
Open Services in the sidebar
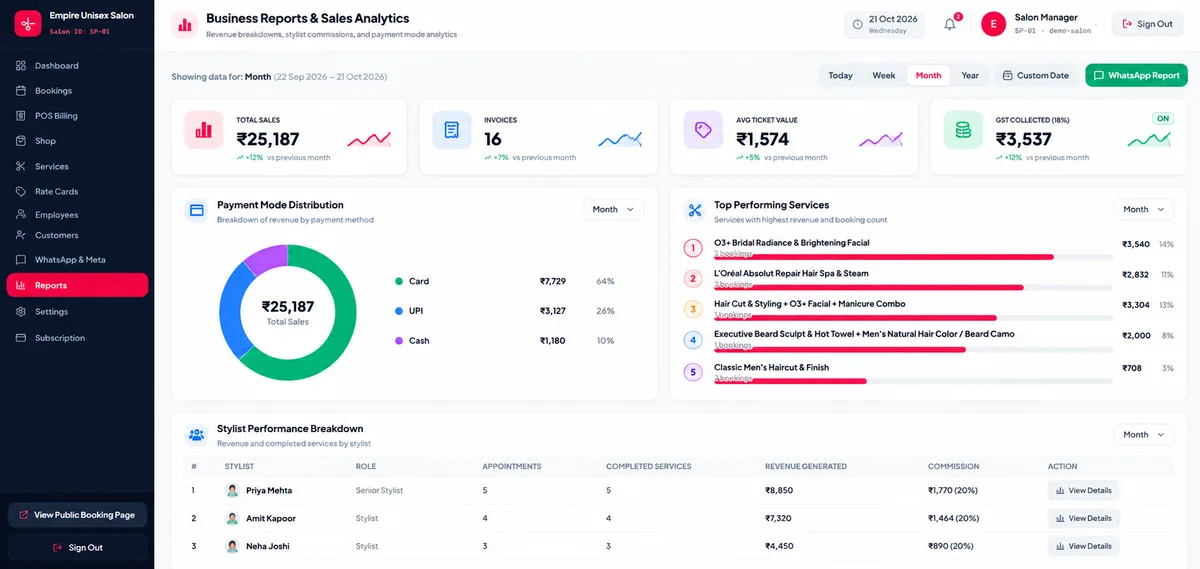coord(77,166)
